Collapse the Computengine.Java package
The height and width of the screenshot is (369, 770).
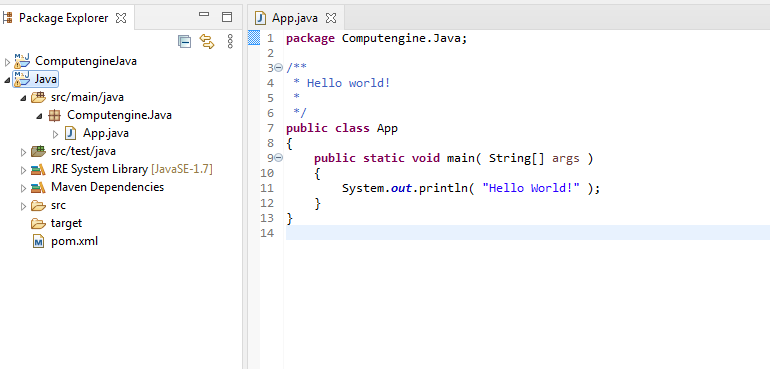[39, 116]
